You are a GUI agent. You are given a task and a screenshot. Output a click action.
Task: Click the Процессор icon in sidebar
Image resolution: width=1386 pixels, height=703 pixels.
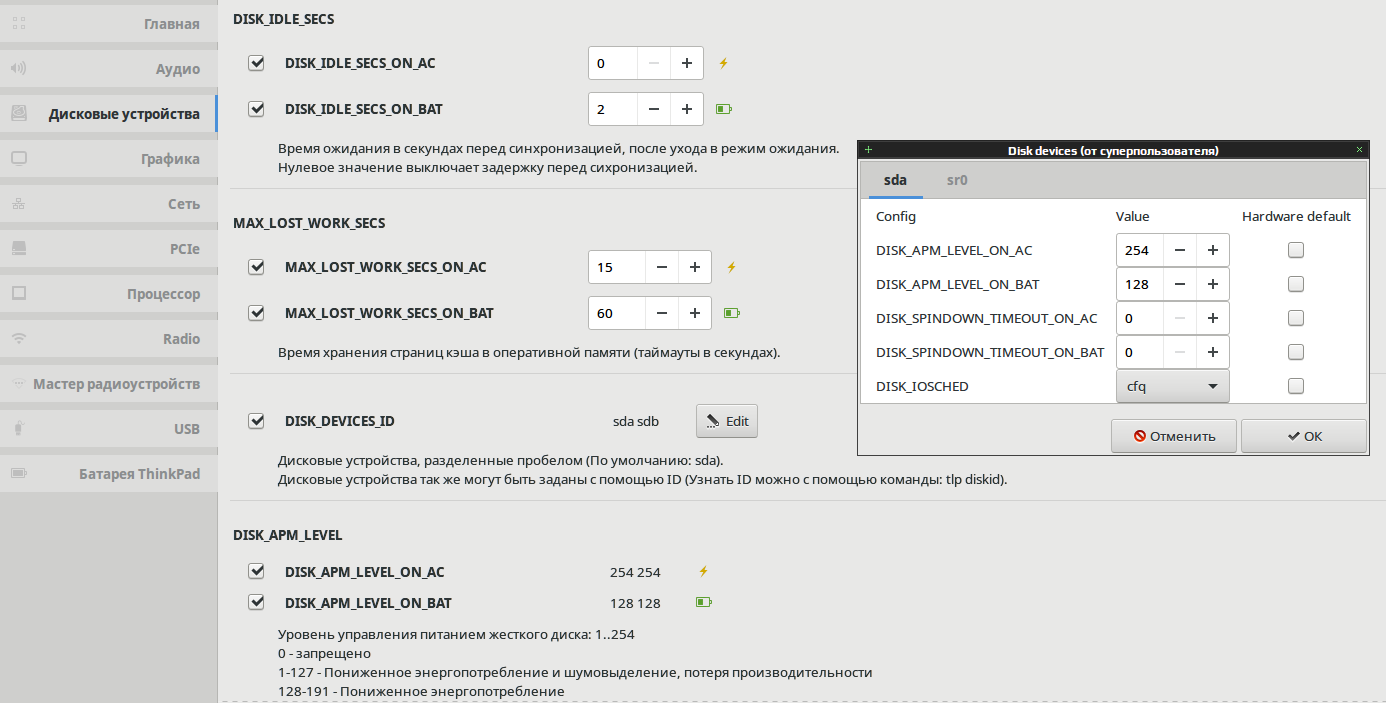tap(19, 294)
